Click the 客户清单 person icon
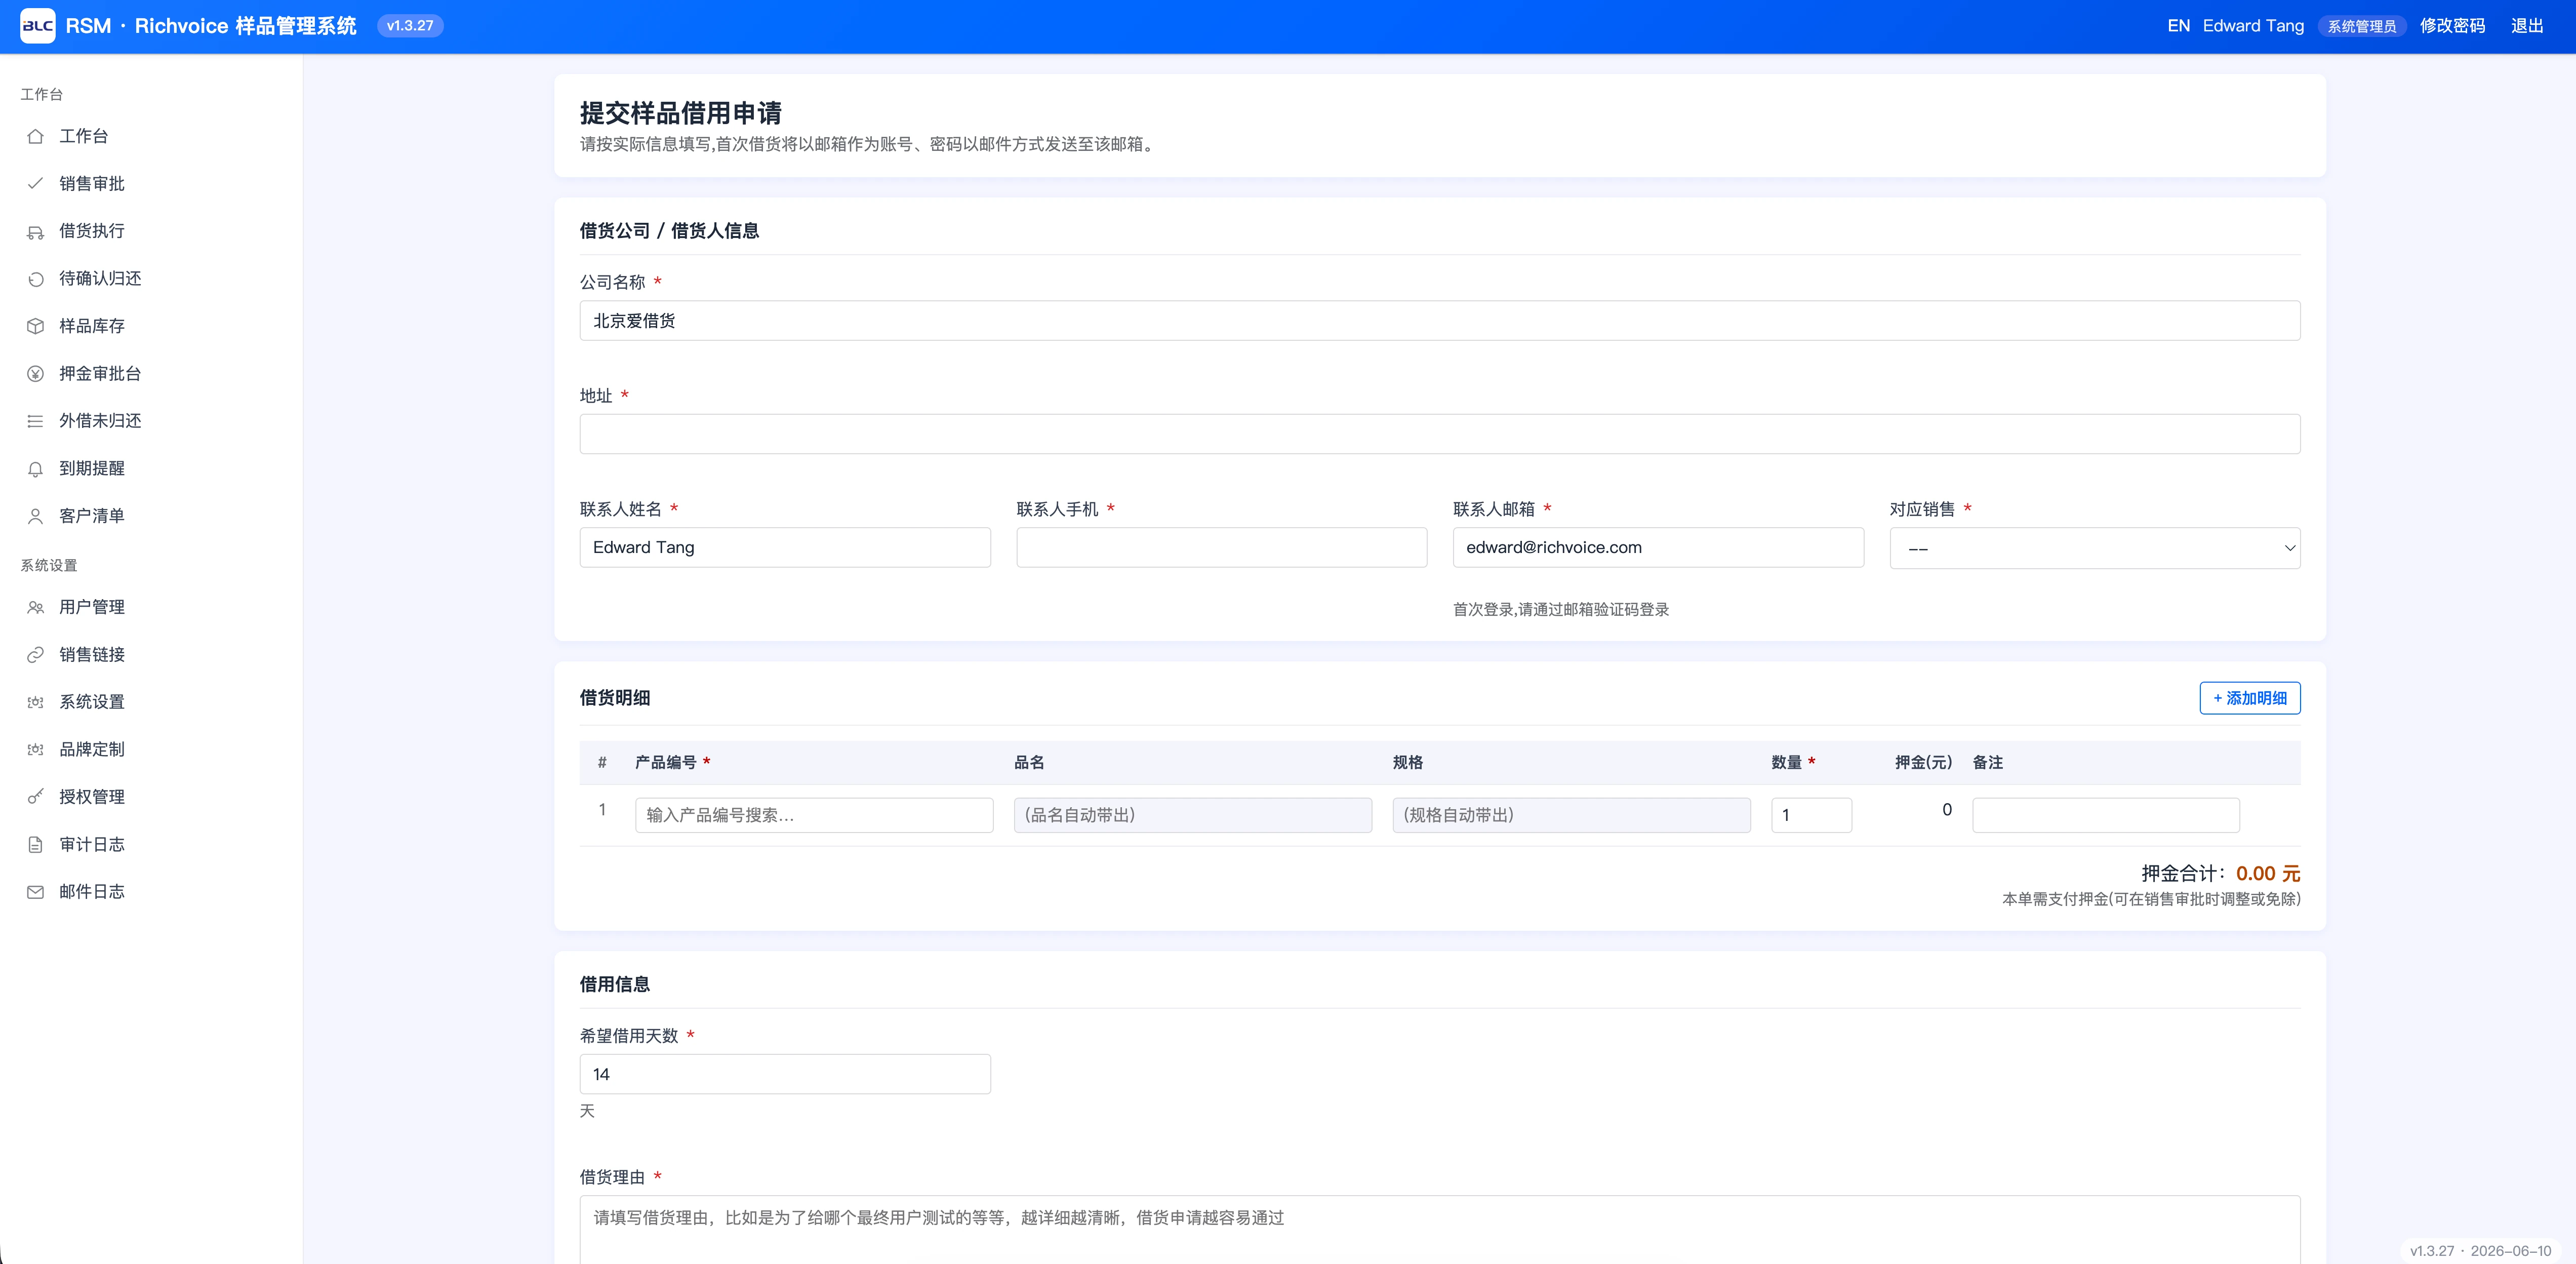 (35, 516)
